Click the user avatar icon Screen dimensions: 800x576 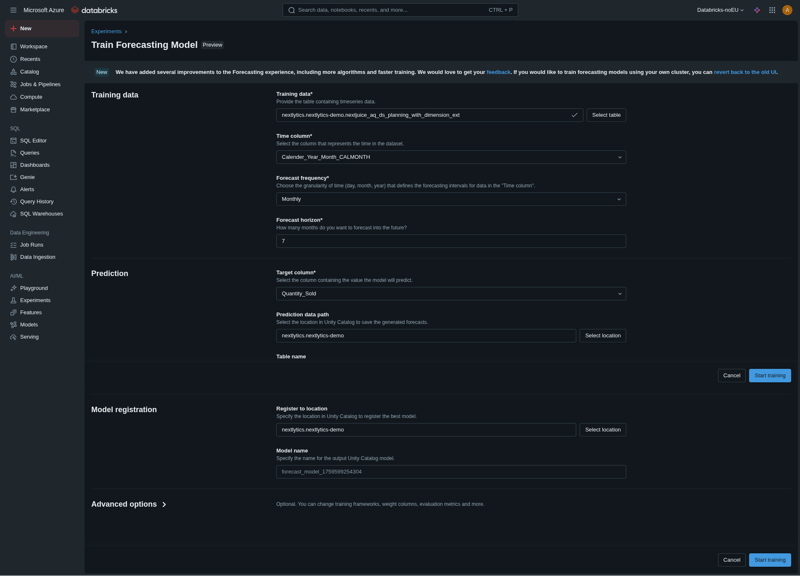click(787, 10)
